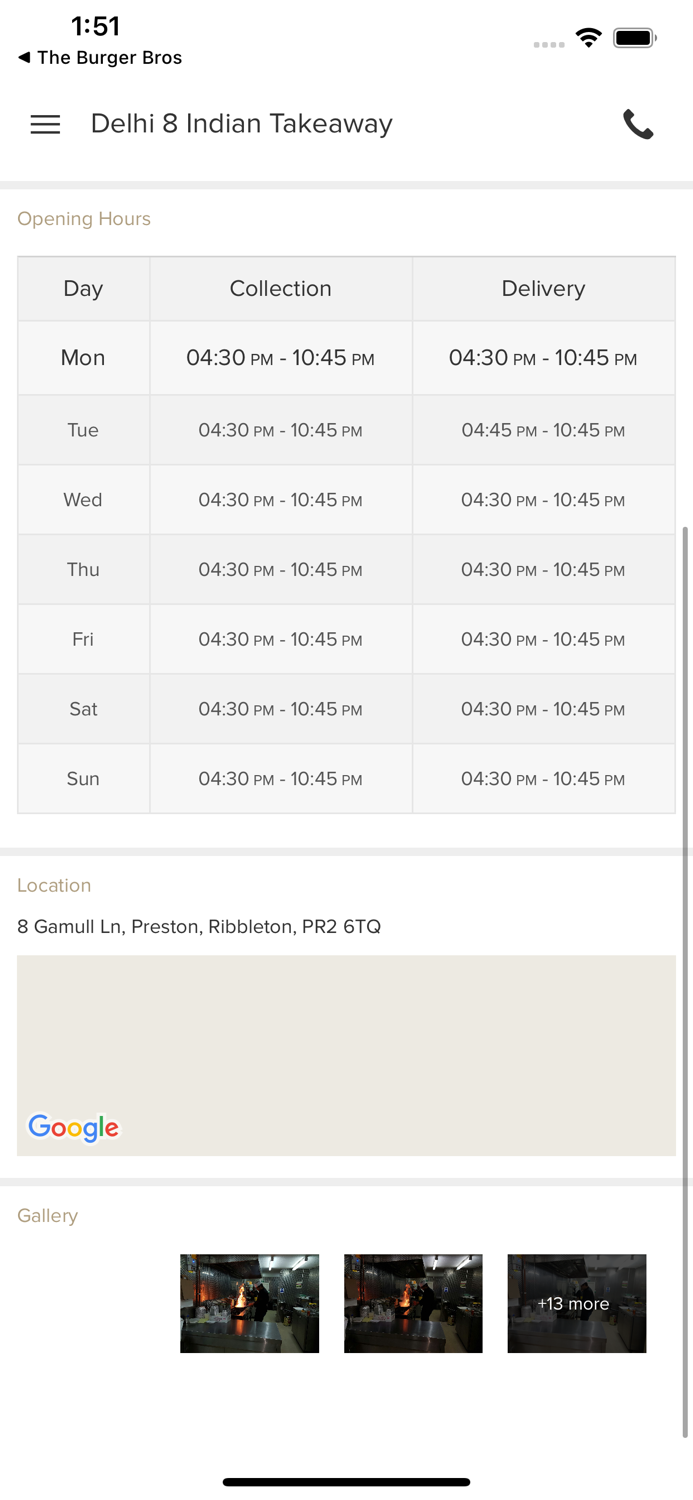
Task: Tap the Google logo on map
Action: (73, 1127)
